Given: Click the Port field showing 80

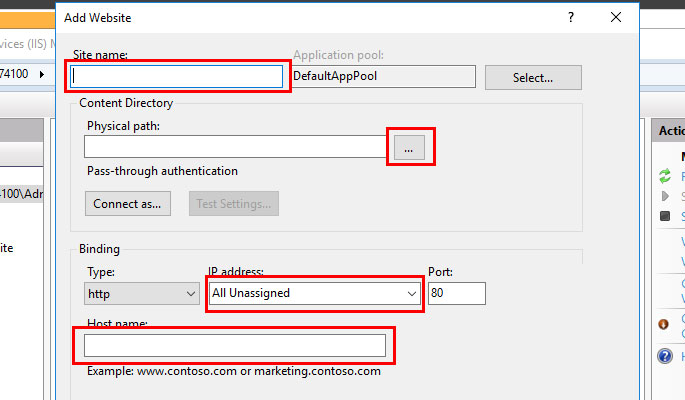Looking at the screenshot, I should [456, 294].
